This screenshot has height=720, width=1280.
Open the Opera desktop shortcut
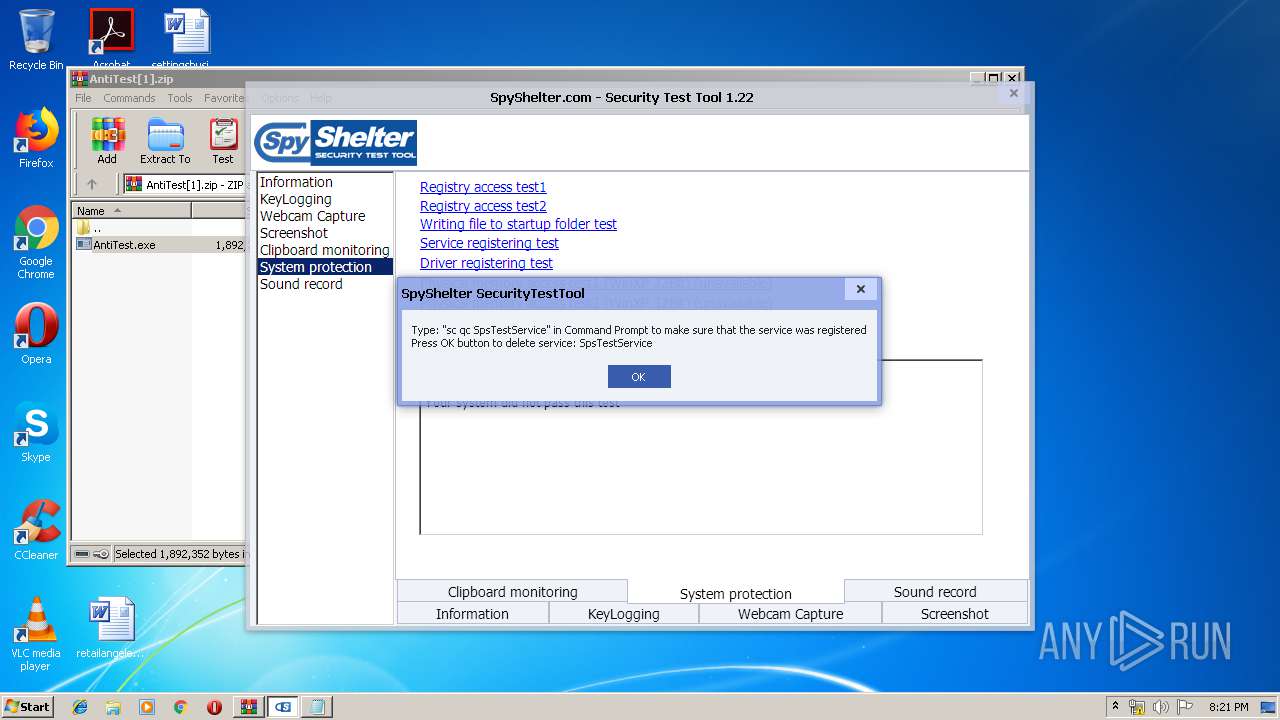[x=36, y=334]
